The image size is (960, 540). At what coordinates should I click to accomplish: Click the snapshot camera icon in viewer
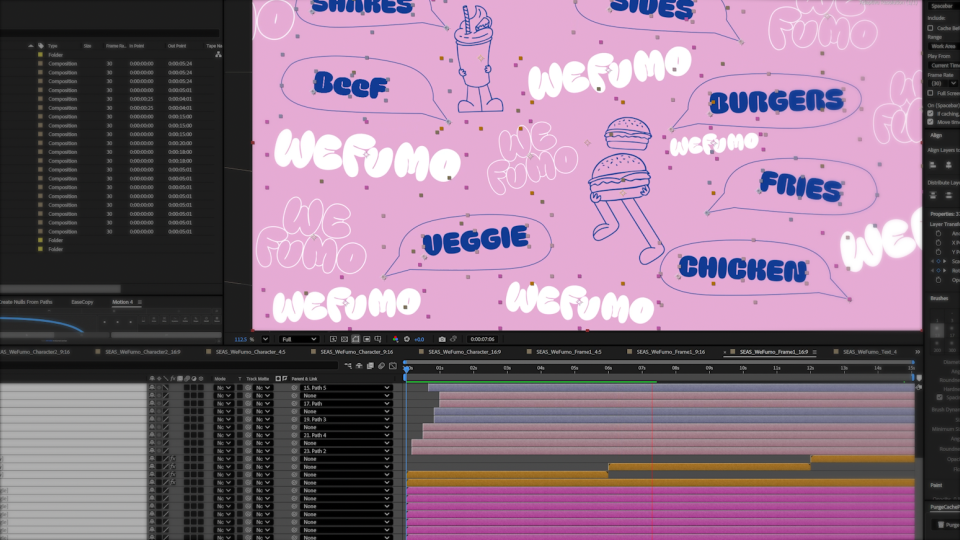pos(442,339)
